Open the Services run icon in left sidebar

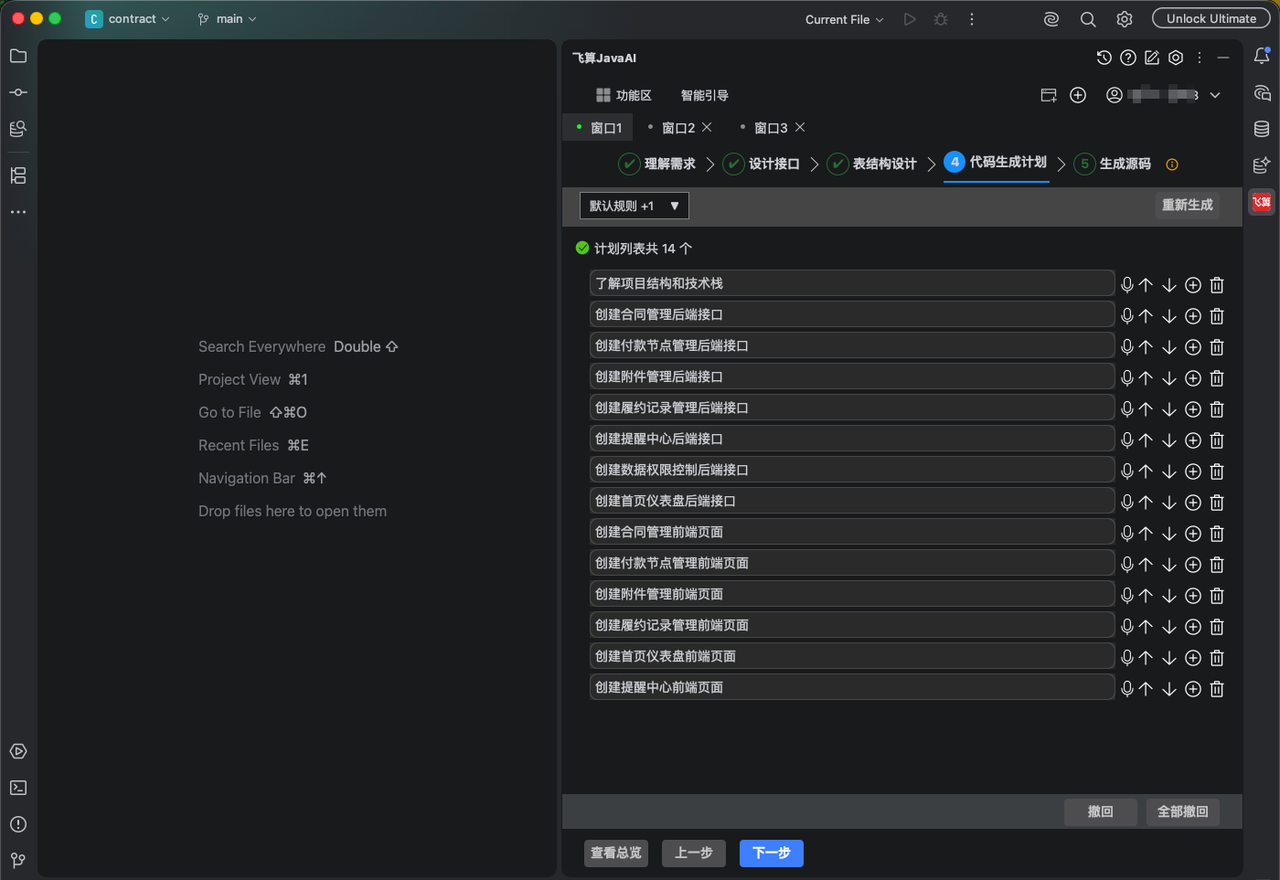(18, 751)
